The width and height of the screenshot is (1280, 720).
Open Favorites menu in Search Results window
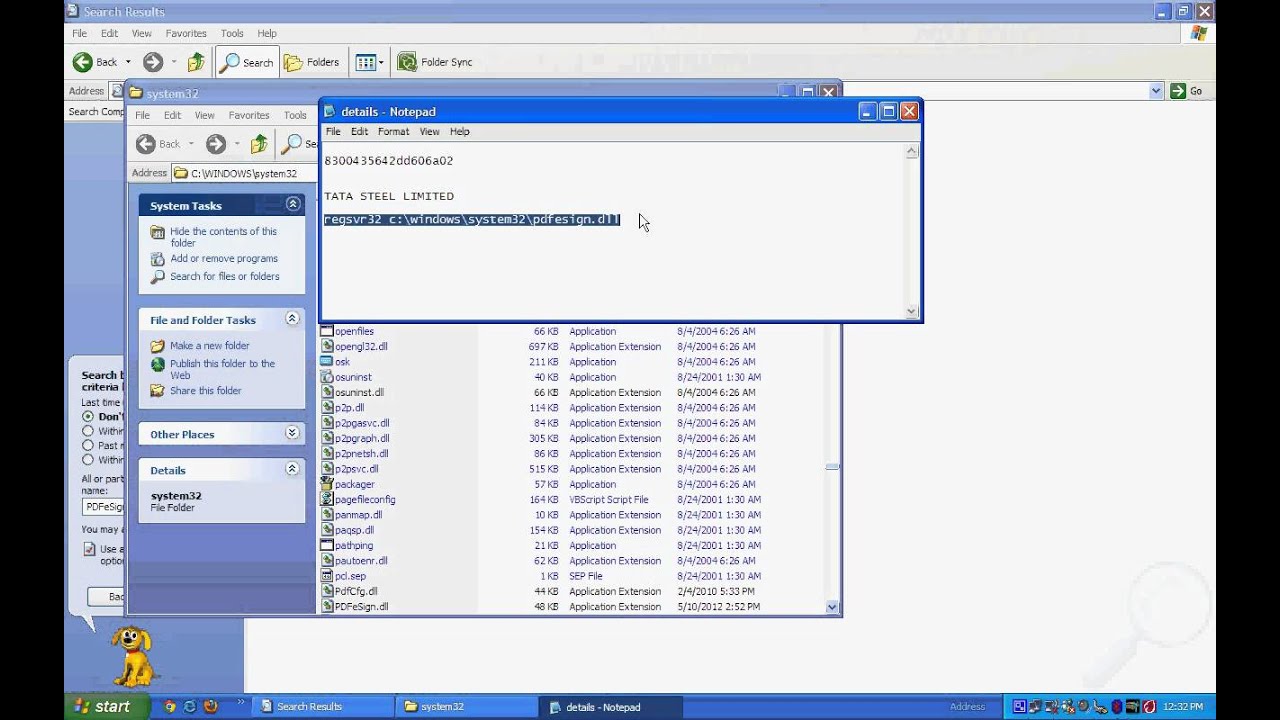[x=186, y=33]
